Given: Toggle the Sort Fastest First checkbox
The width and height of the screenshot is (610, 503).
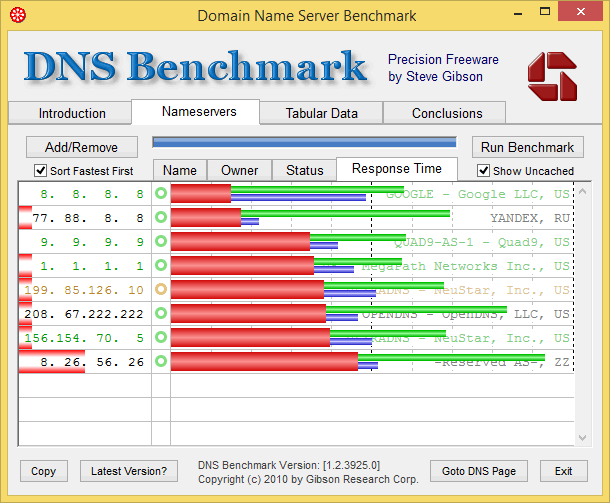Looking at the screenshot, I should click(x=41, y=171).
